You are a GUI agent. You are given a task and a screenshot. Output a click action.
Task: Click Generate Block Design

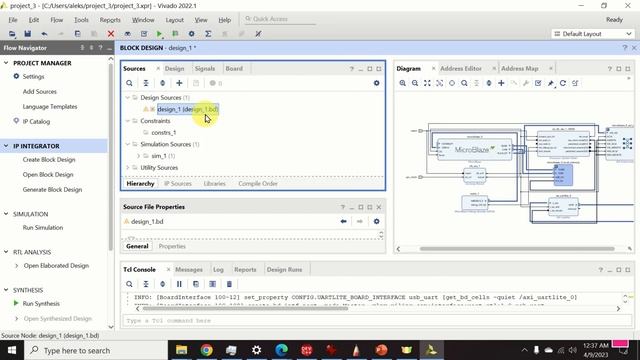click(52, 190)
